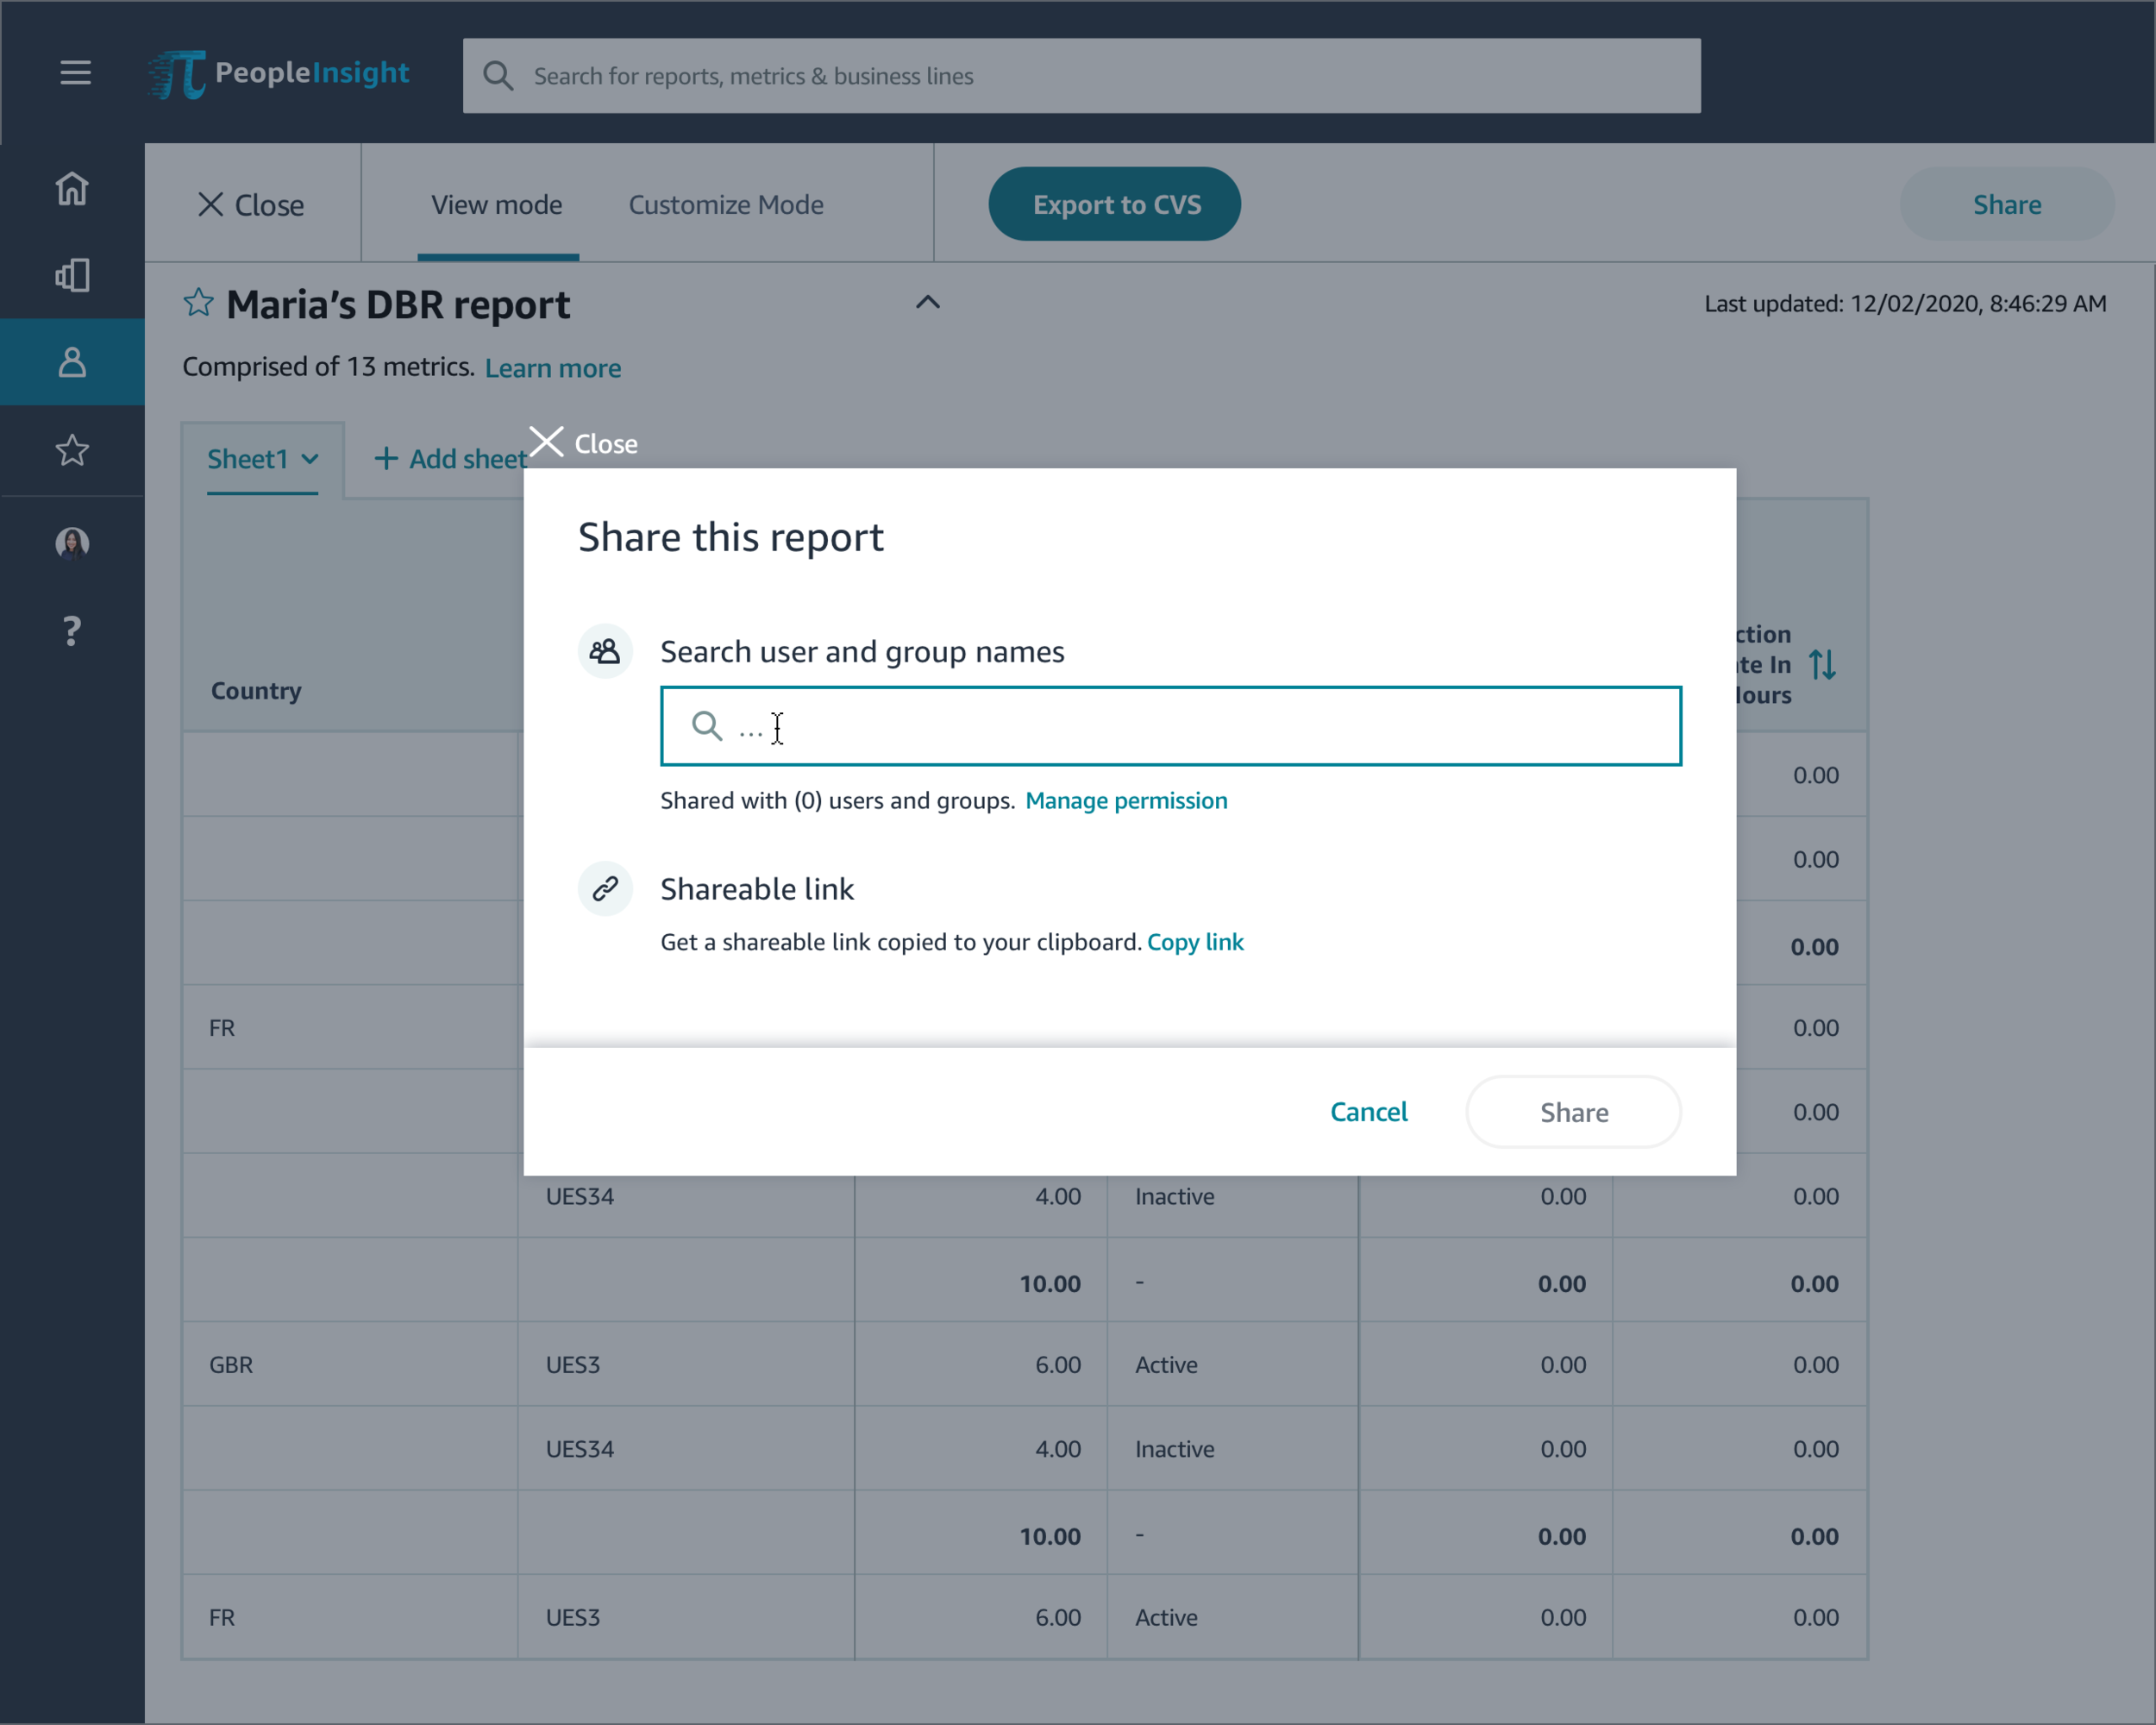
Task: Open the Sheet1 dropdown arrow
Action: click(310, 459)
